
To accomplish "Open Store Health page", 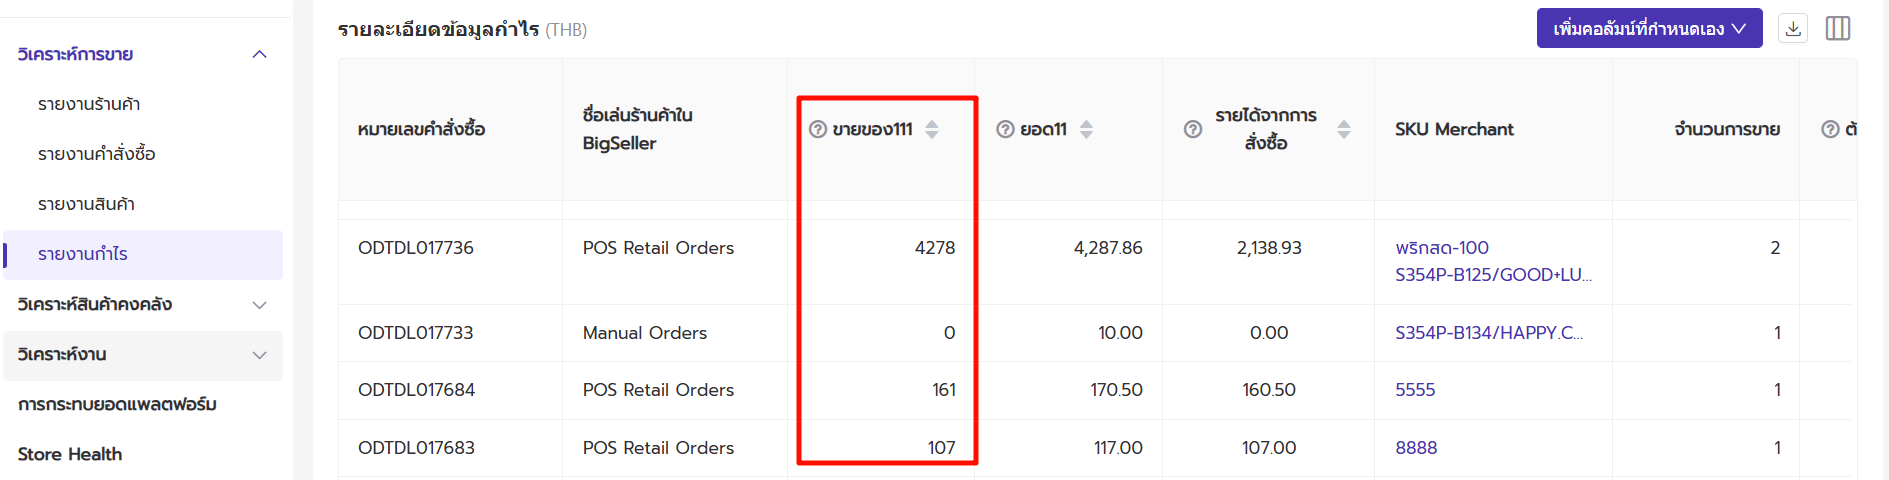I will click(x=70, y=454).
